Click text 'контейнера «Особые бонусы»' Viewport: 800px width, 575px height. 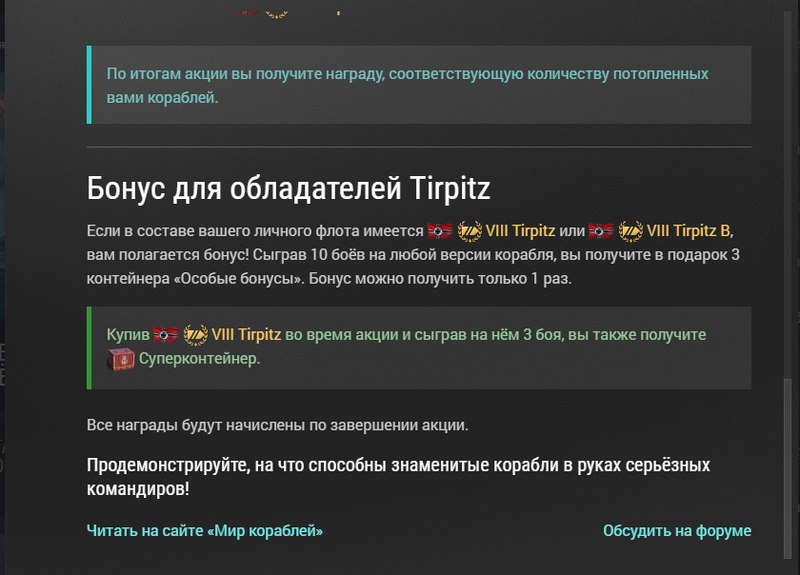[x=195, y=279]
